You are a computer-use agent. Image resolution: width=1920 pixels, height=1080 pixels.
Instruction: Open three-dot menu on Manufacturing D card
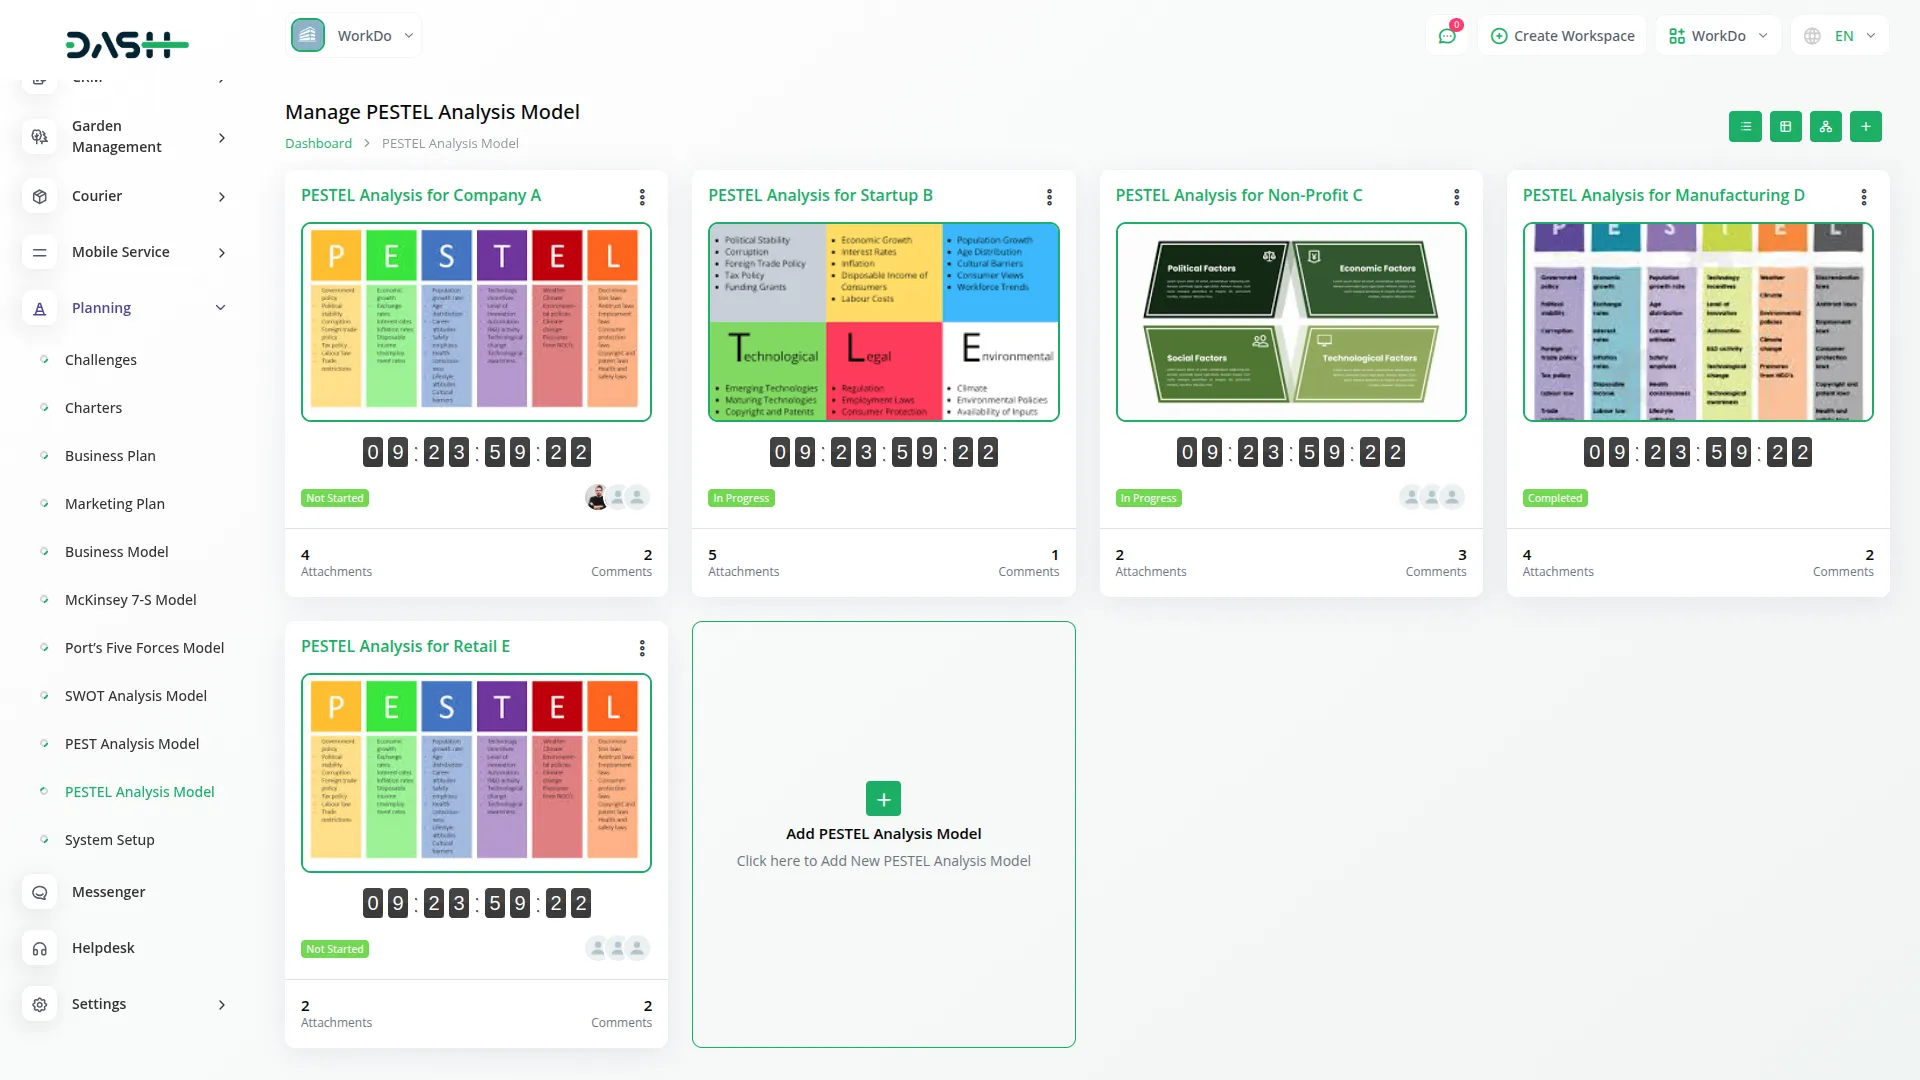click(1863, 197)
